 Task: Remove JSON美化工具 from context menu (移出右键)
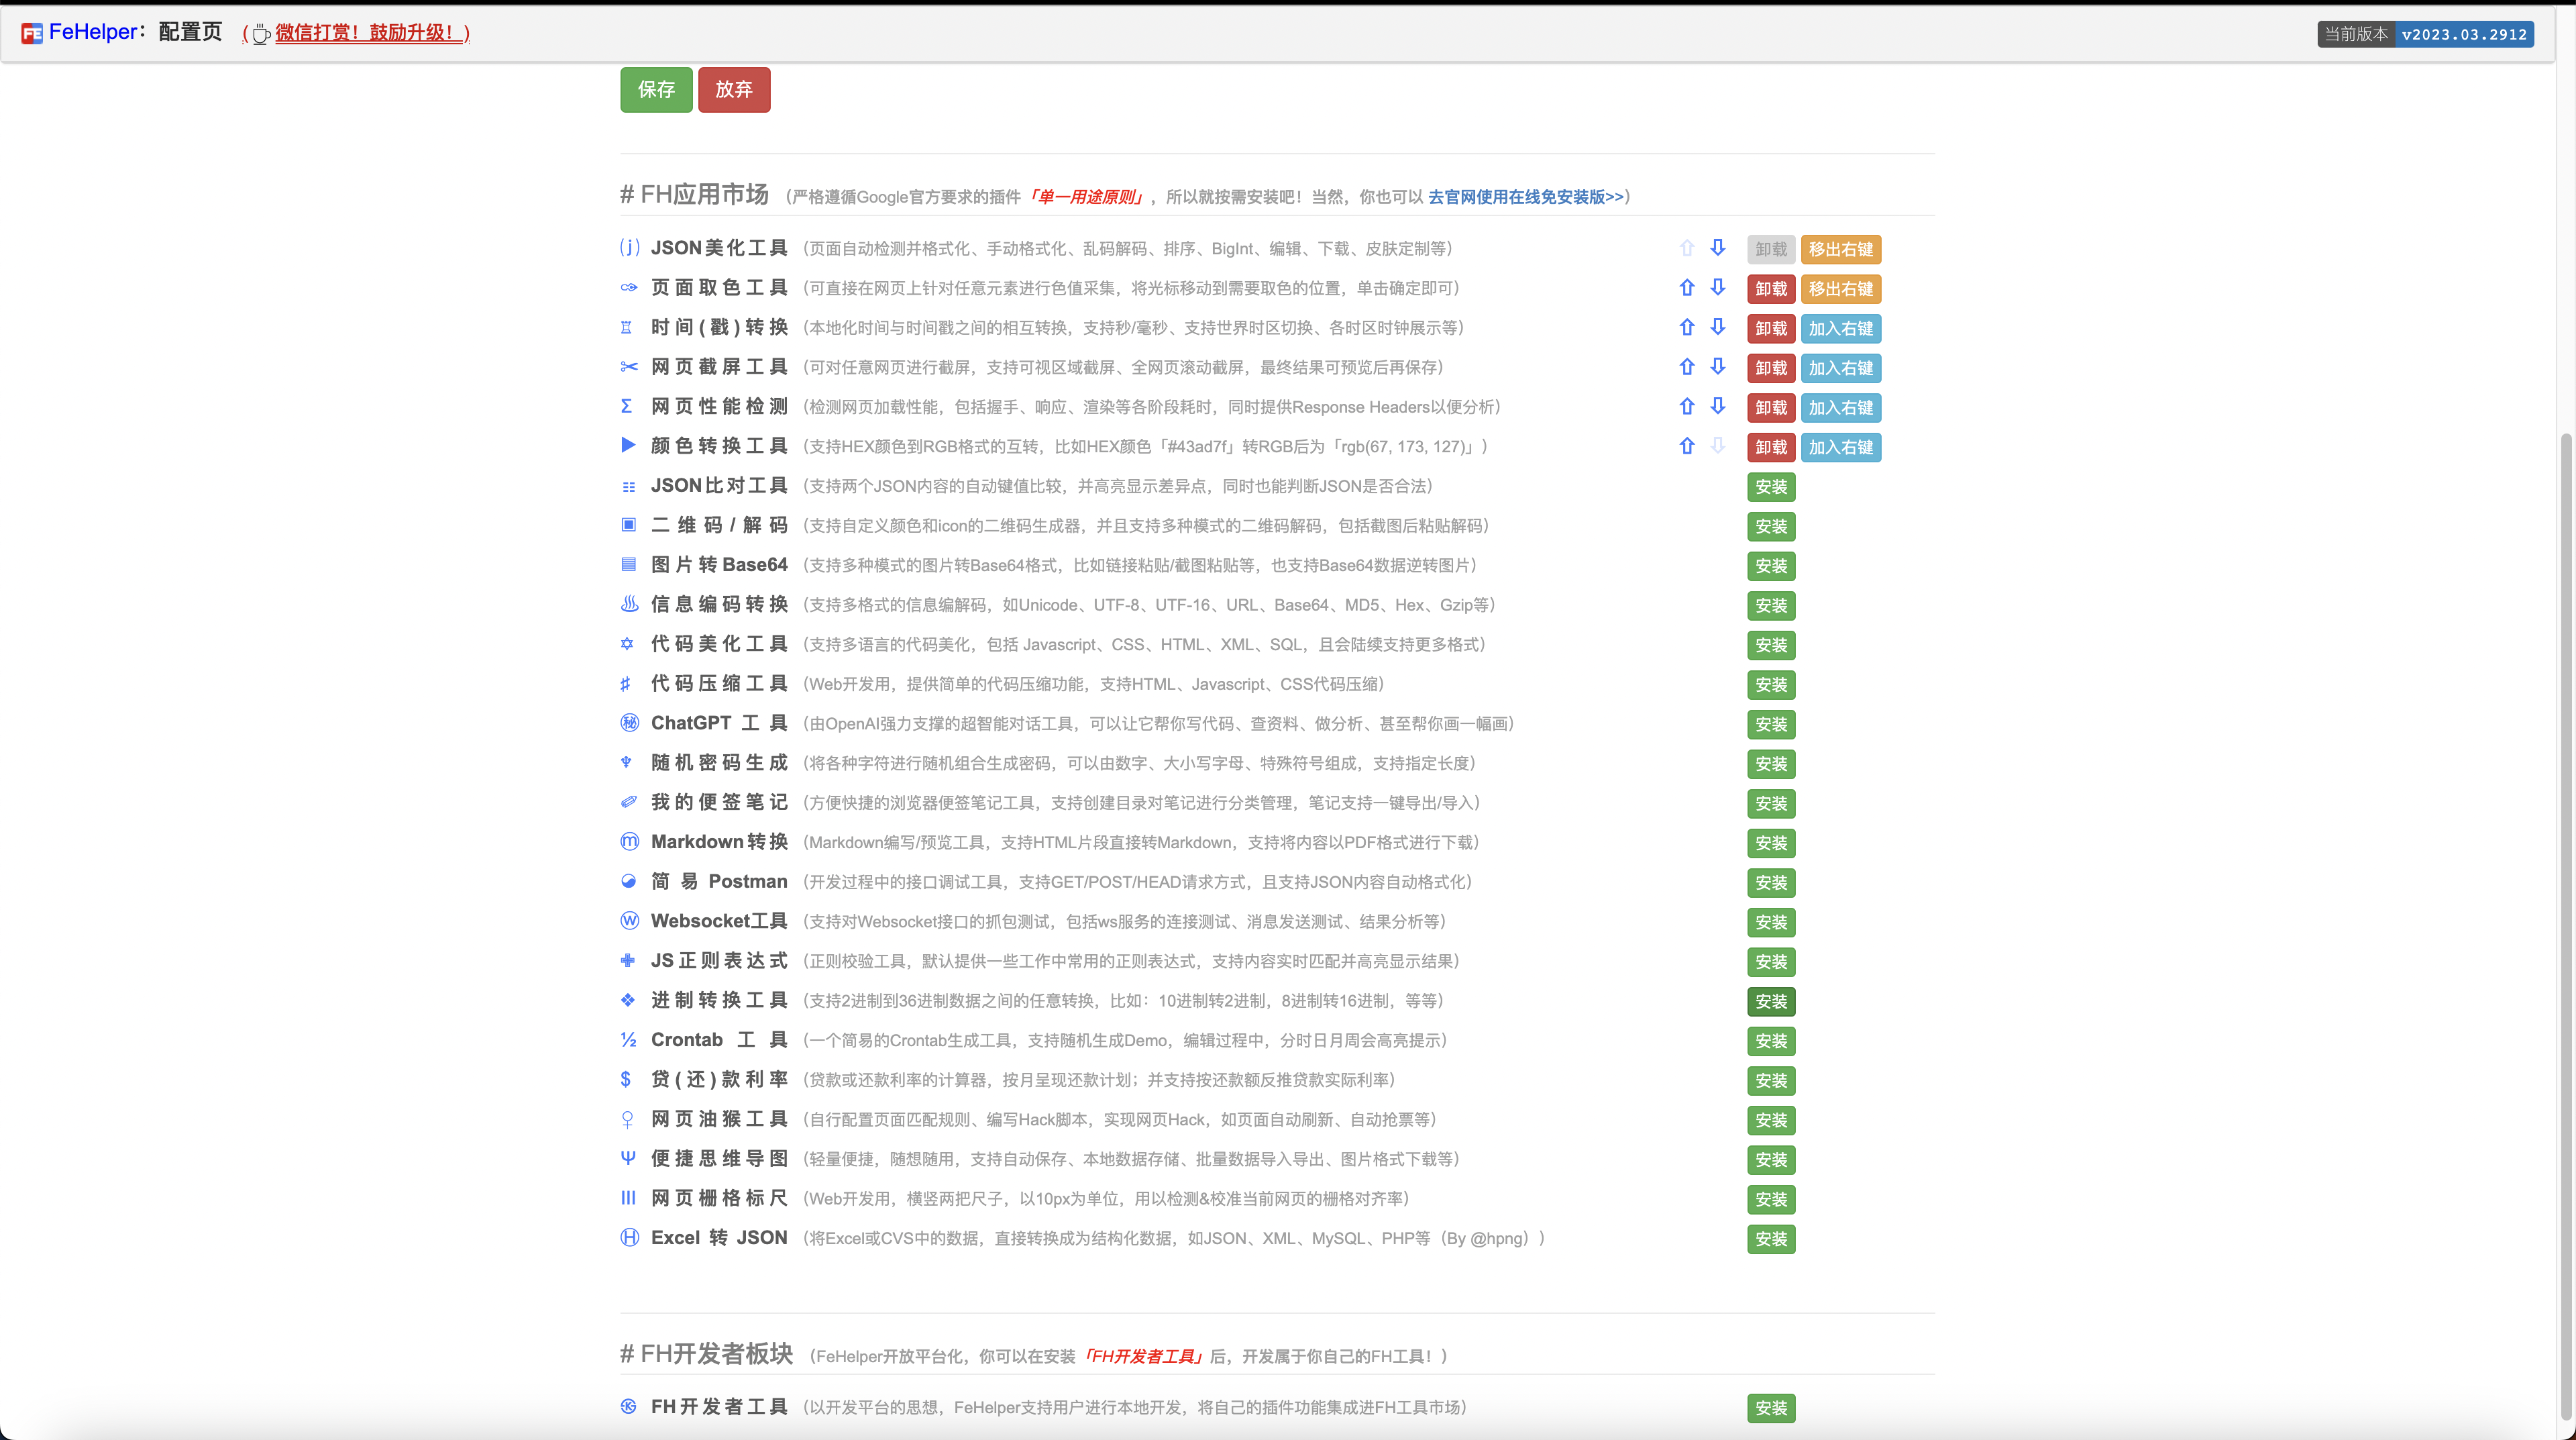click(x=1841, y=249)
